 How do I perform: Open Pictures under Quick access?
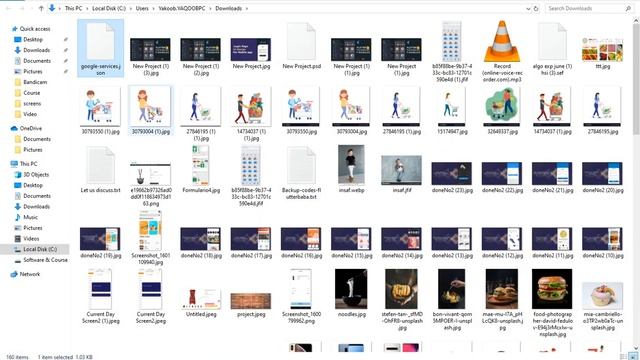point(33,71)
